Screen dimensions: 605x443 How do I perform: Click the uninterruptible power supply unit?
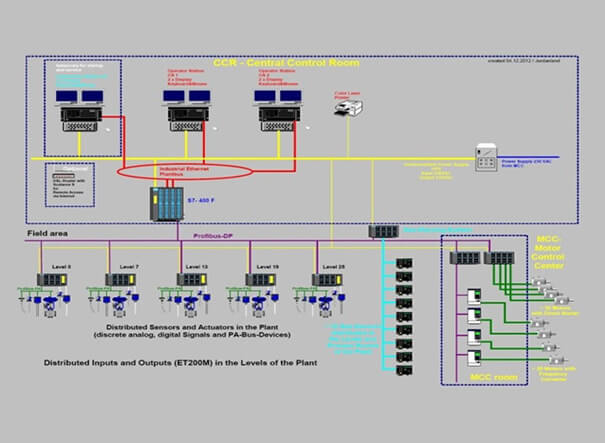click(x=486, y=157)
